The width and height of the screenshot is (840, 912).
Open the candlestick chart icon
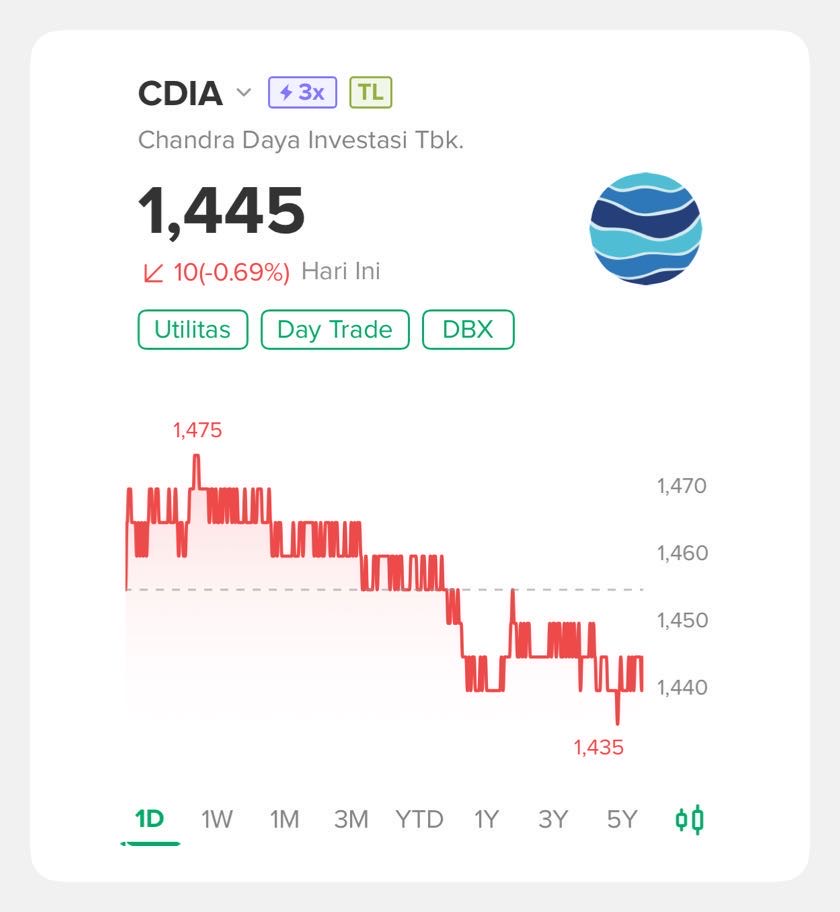pyautogui.click(x=689, y=820)
